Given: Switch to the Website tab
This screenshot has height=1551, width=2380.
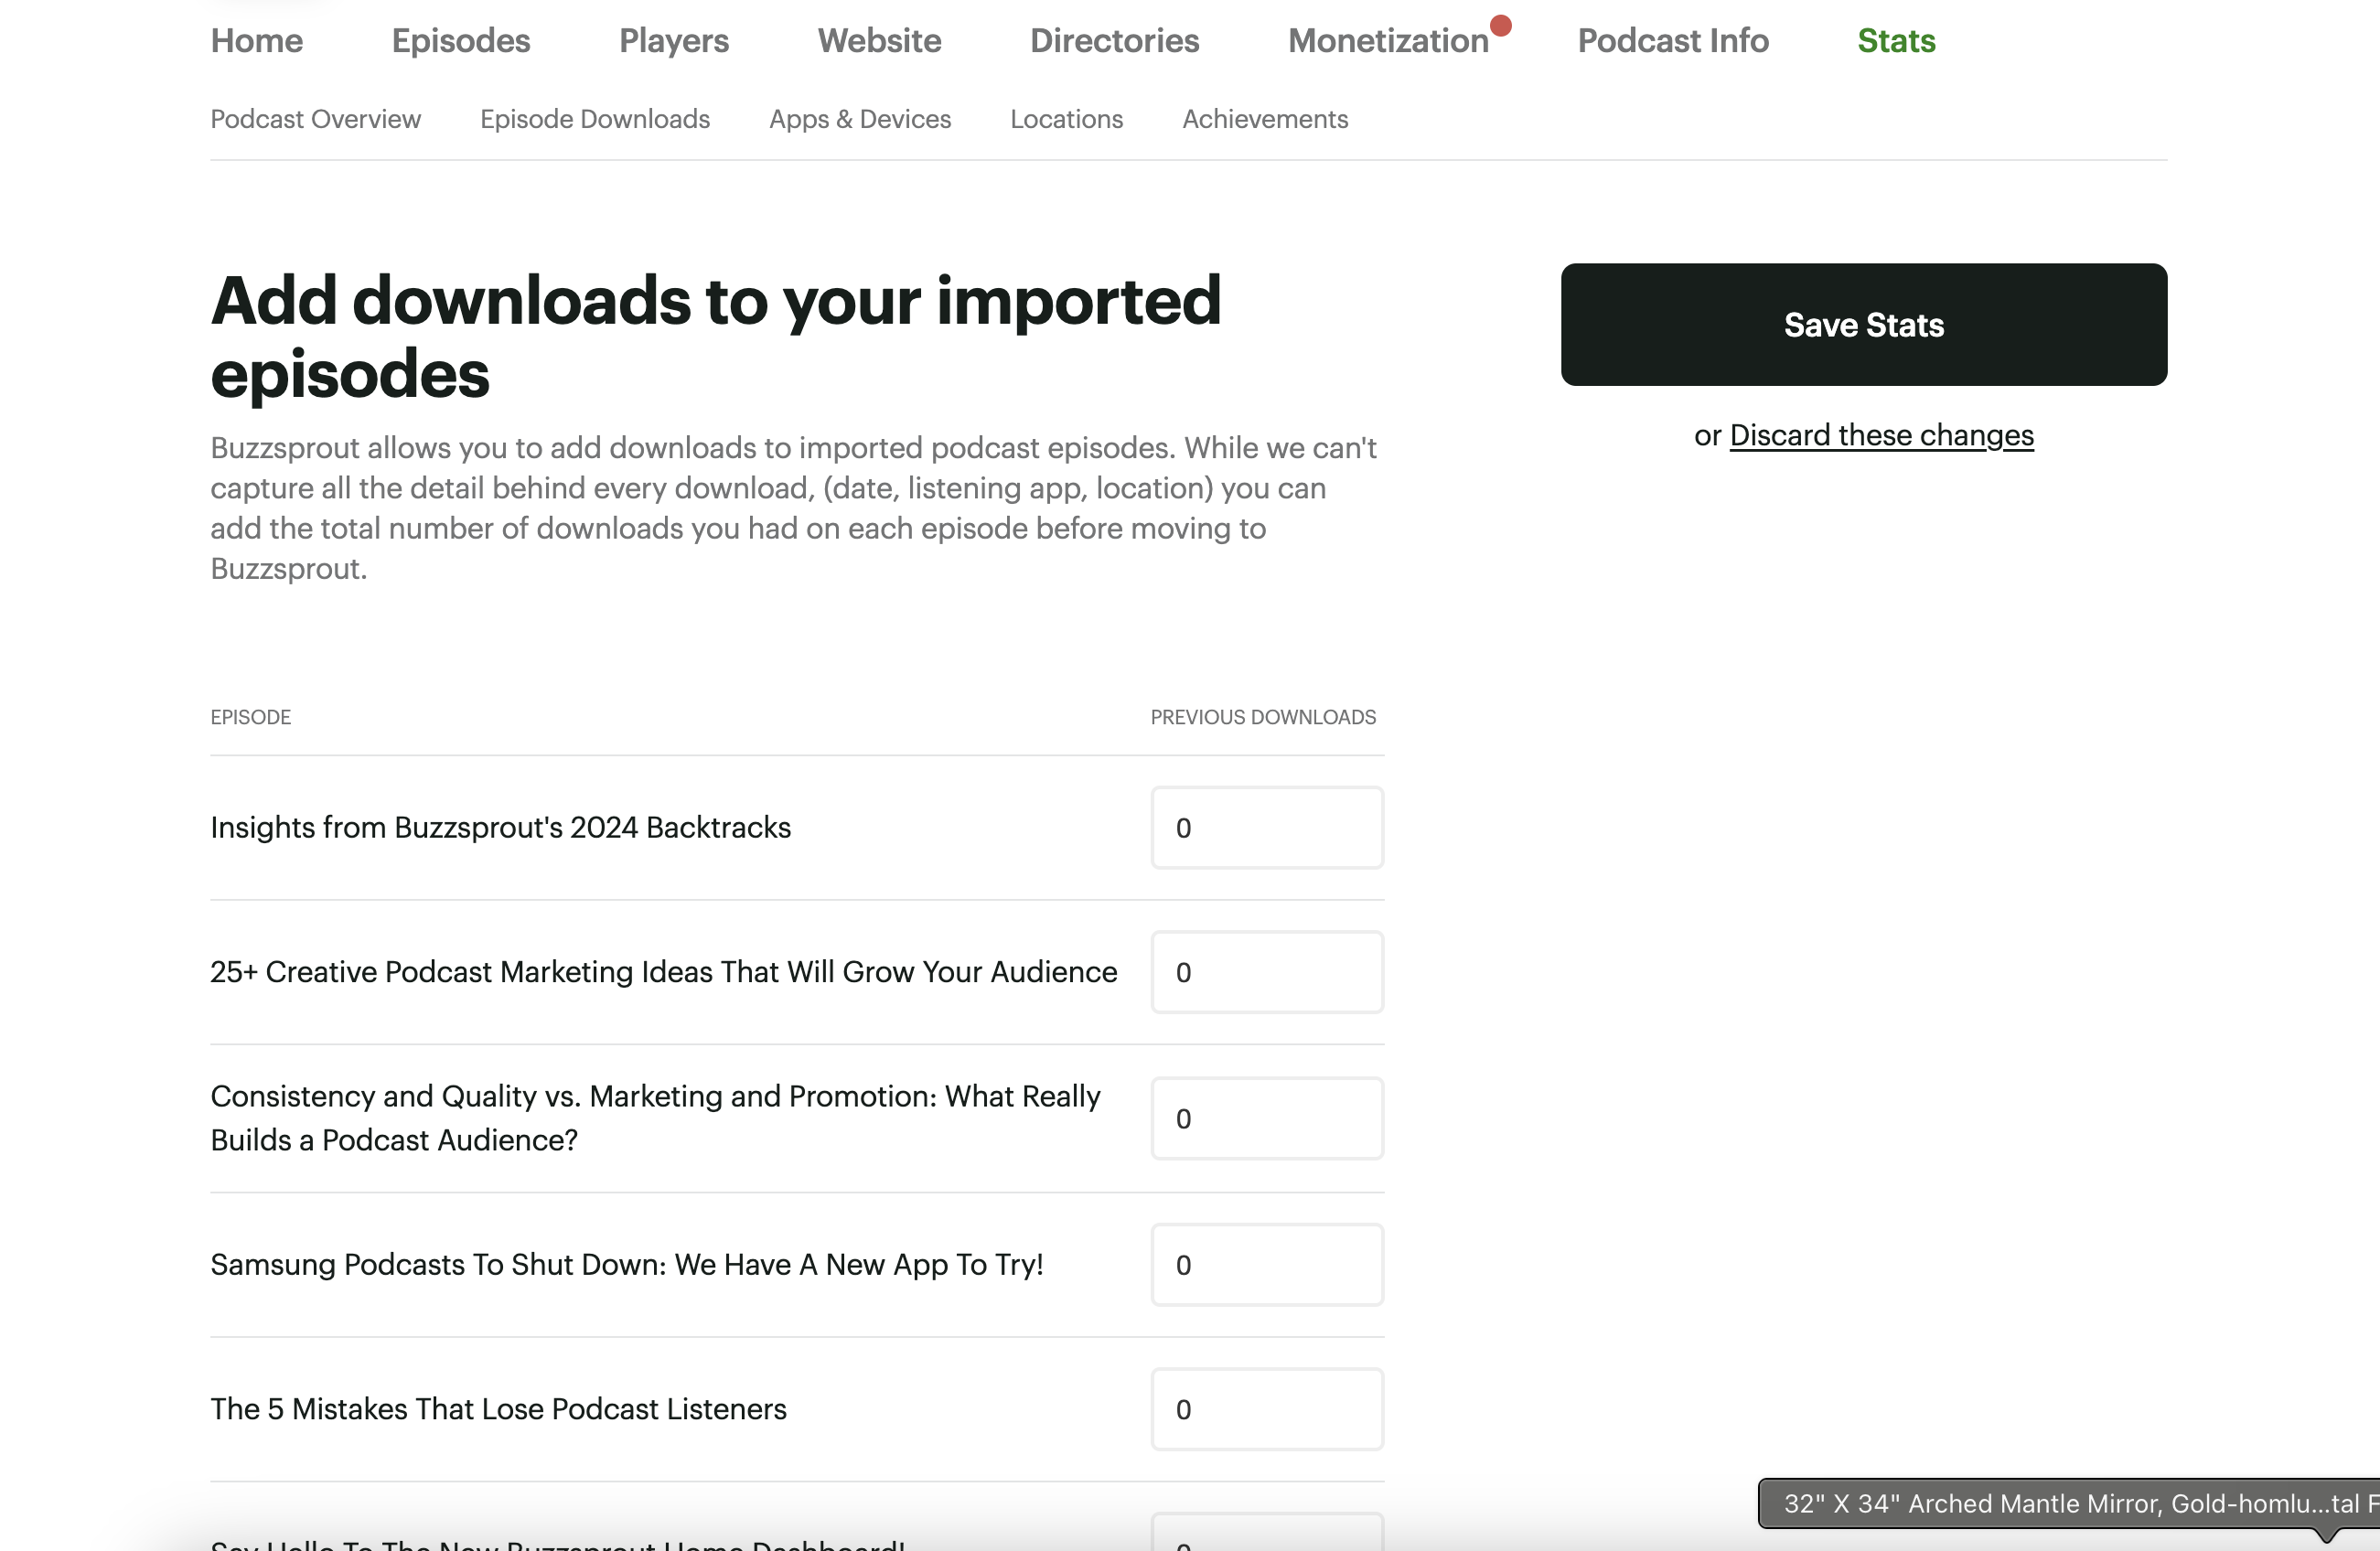Looking at the screenshot, I should [879, 40].
